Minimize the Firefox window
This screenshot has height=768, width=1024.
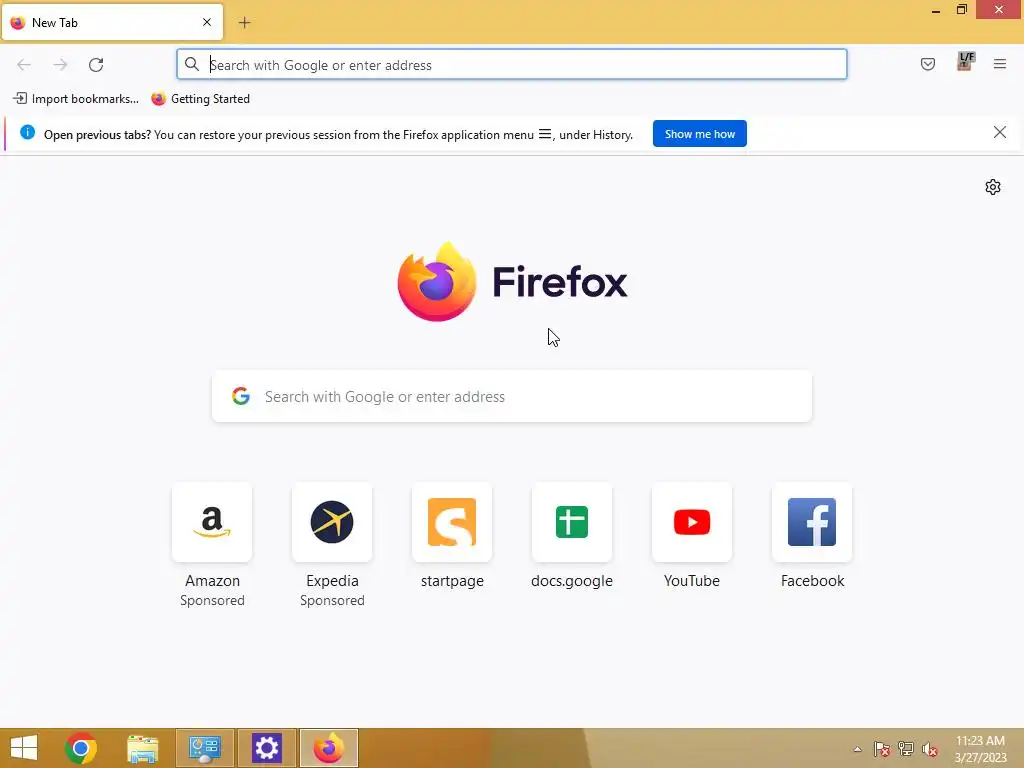pos(935,10)
